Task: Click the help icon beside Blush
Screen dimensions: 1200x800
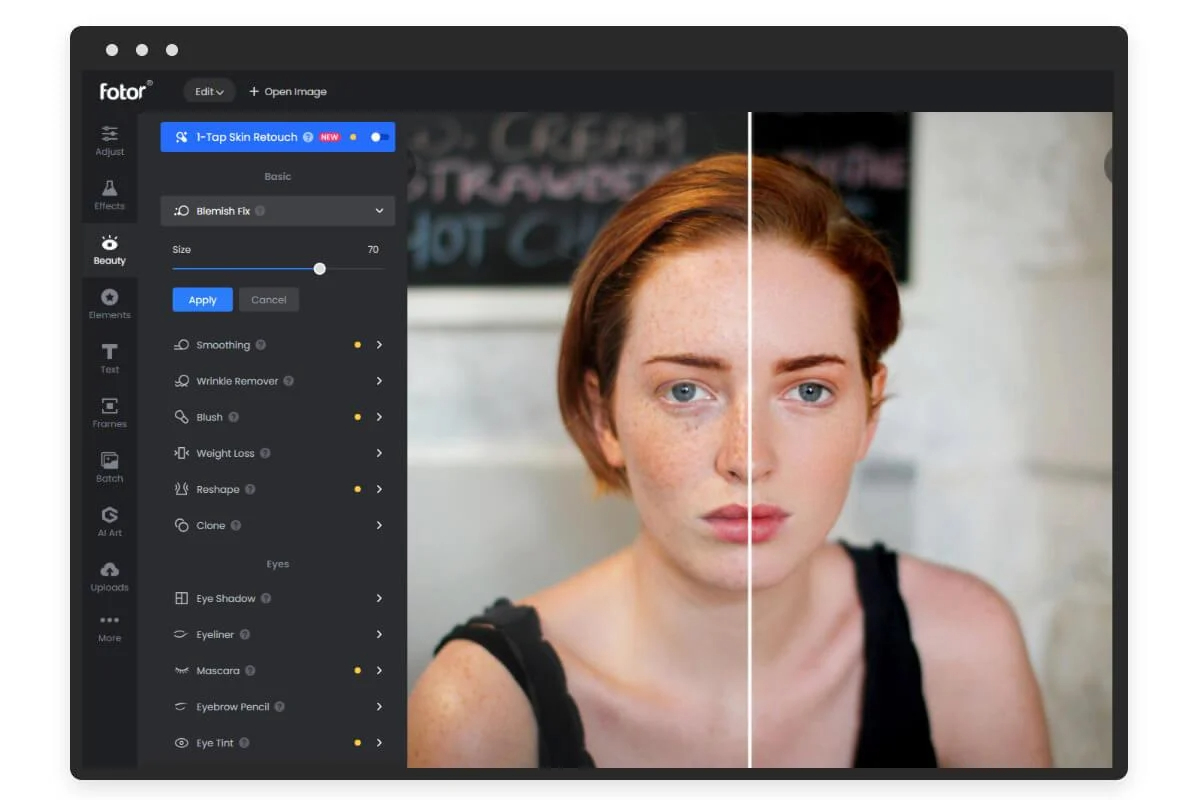Action: pos(233,417)
